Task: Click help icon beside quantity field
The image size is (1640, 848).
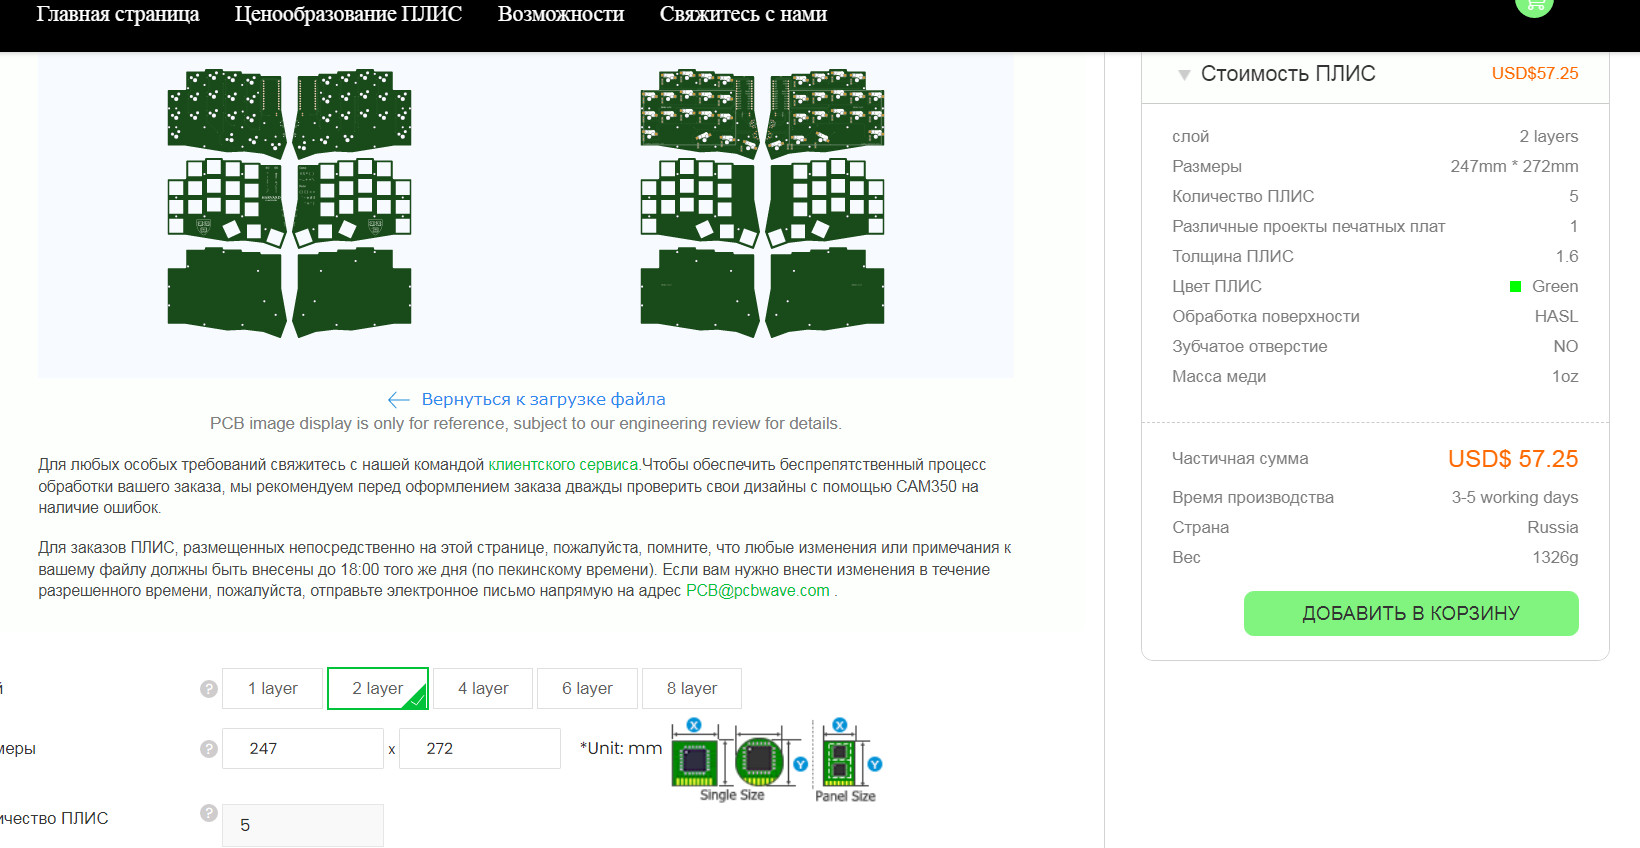Action: point(208,813)
